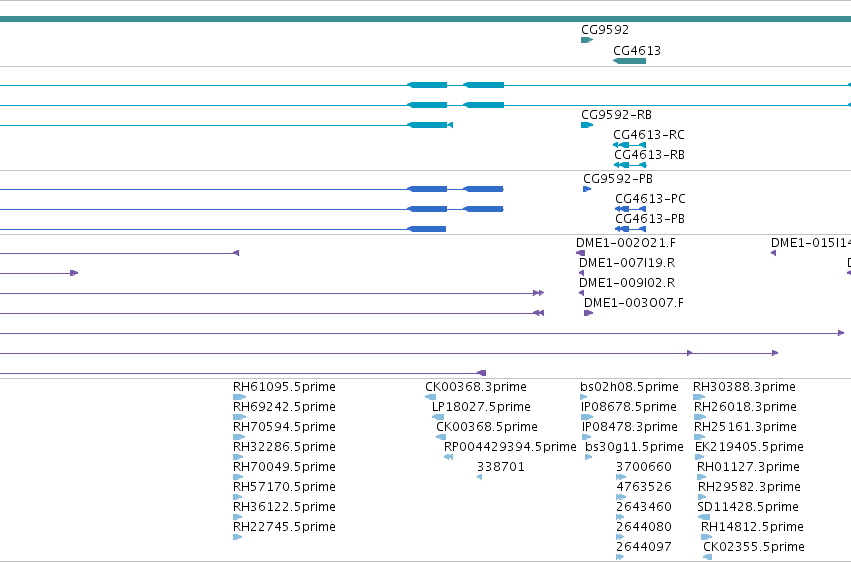Viewport: 851px width, 562px height.
Task: Select the RH61095.5prime EST
Action: (x=239, y=397)
